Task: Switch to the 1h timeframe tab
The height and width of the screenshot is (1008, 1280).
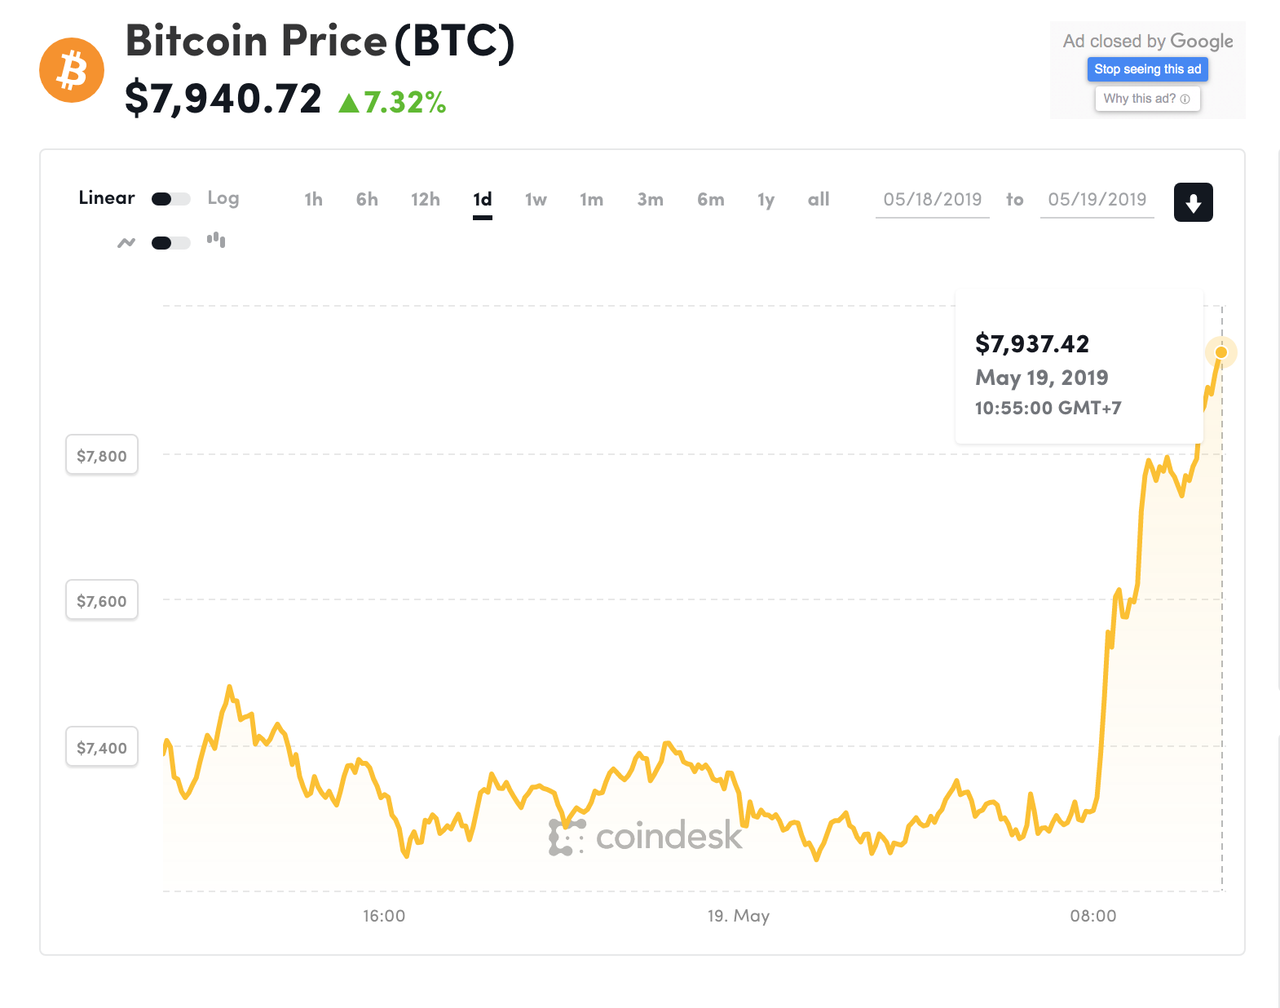Action: click(x=313, y=199)
